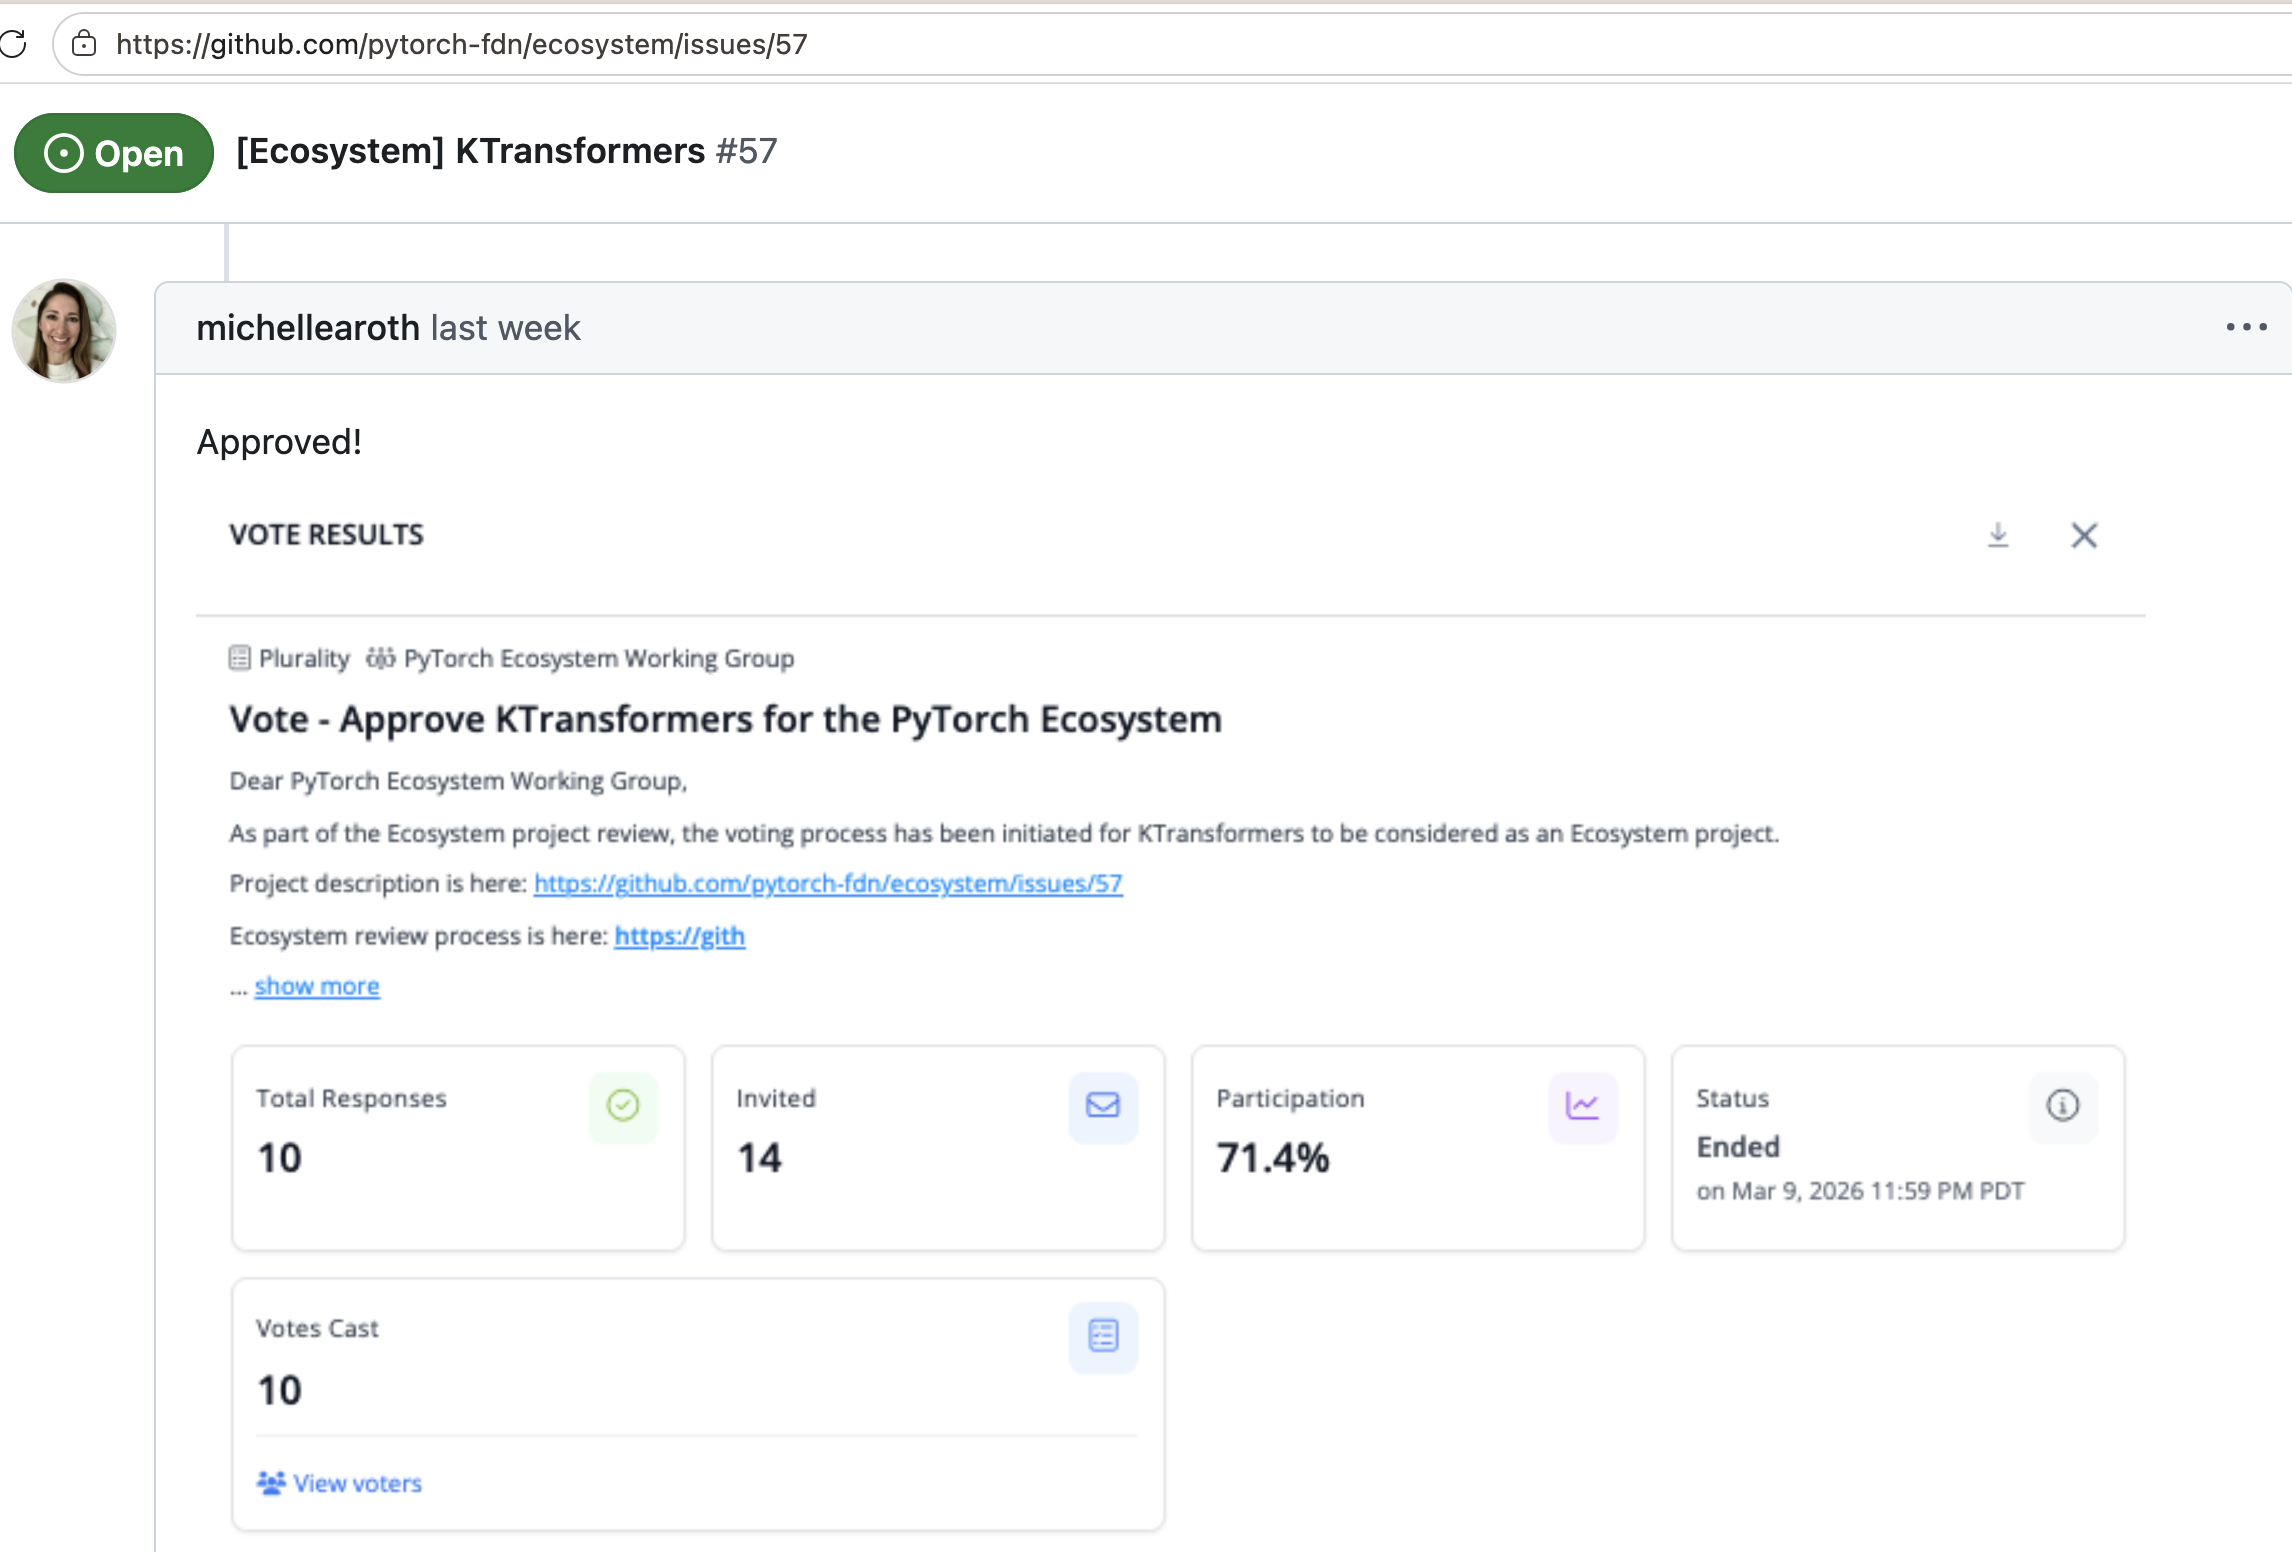Click the vote title 'Approve KTransformers' heading
Viewport: 2292px width, 1552px height.
pos(725,719)
